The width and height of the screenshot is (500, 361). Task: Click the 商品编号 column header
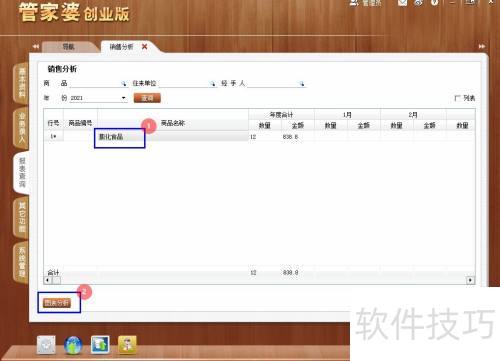80,123
